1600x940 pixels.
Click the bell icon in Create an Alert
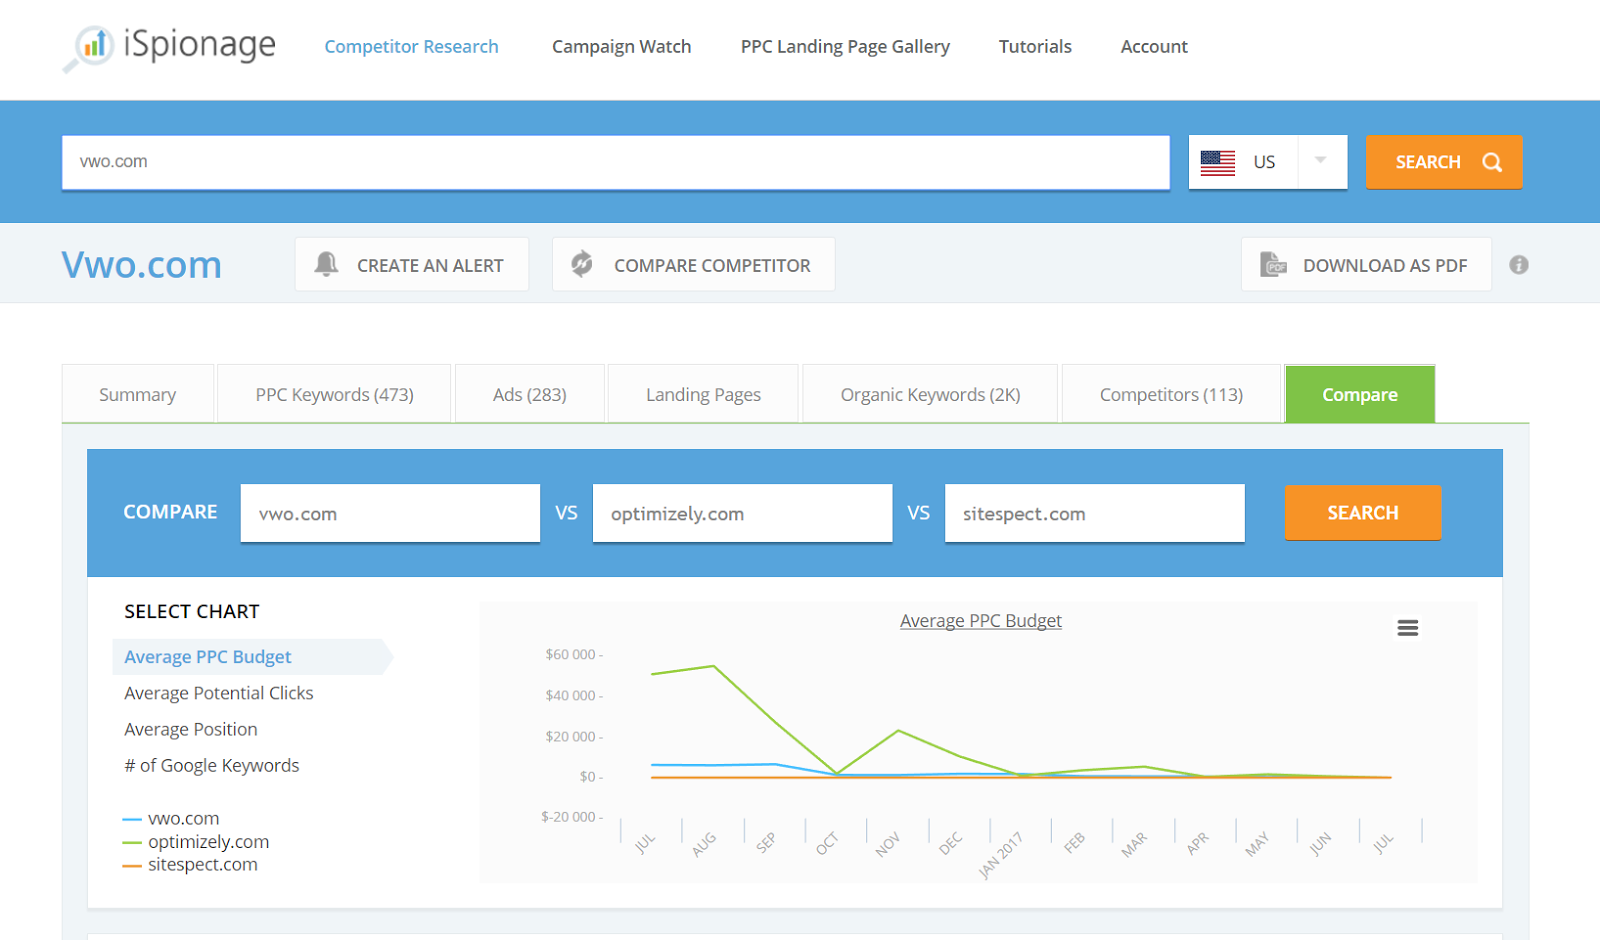pos(326,264)
